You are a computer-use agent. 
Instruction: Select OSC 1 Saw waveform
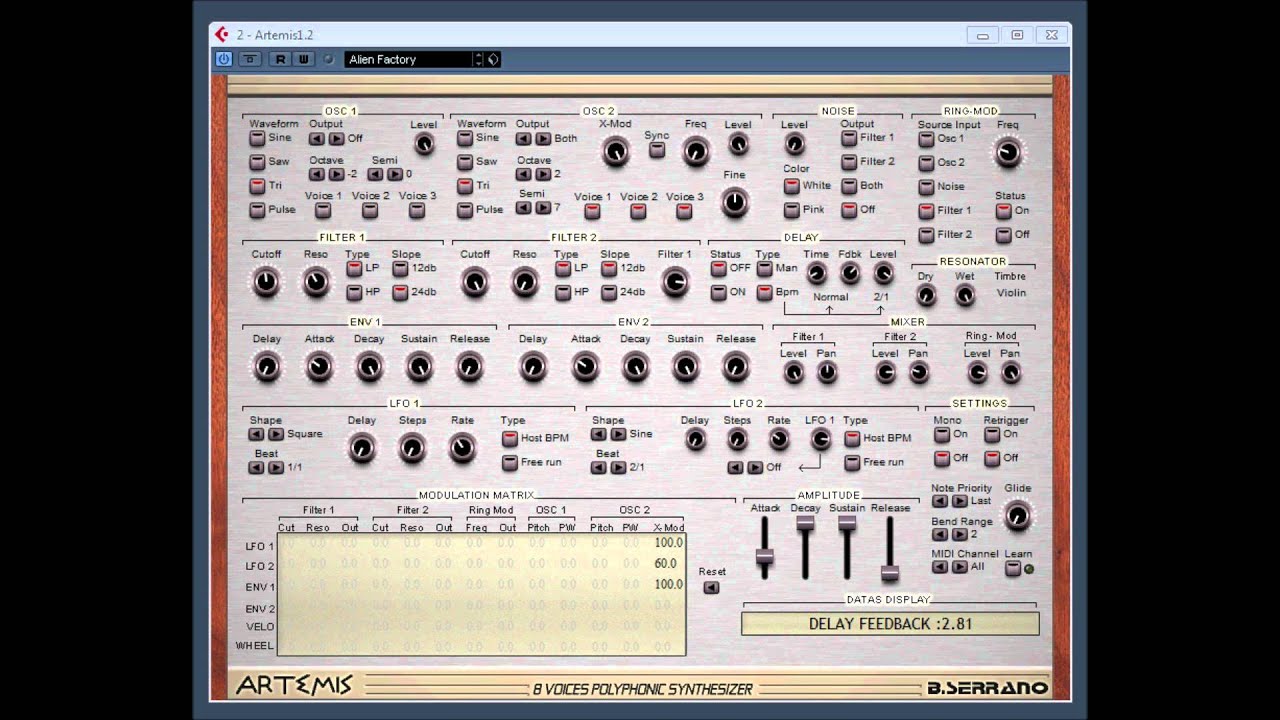tap(257, 162)
